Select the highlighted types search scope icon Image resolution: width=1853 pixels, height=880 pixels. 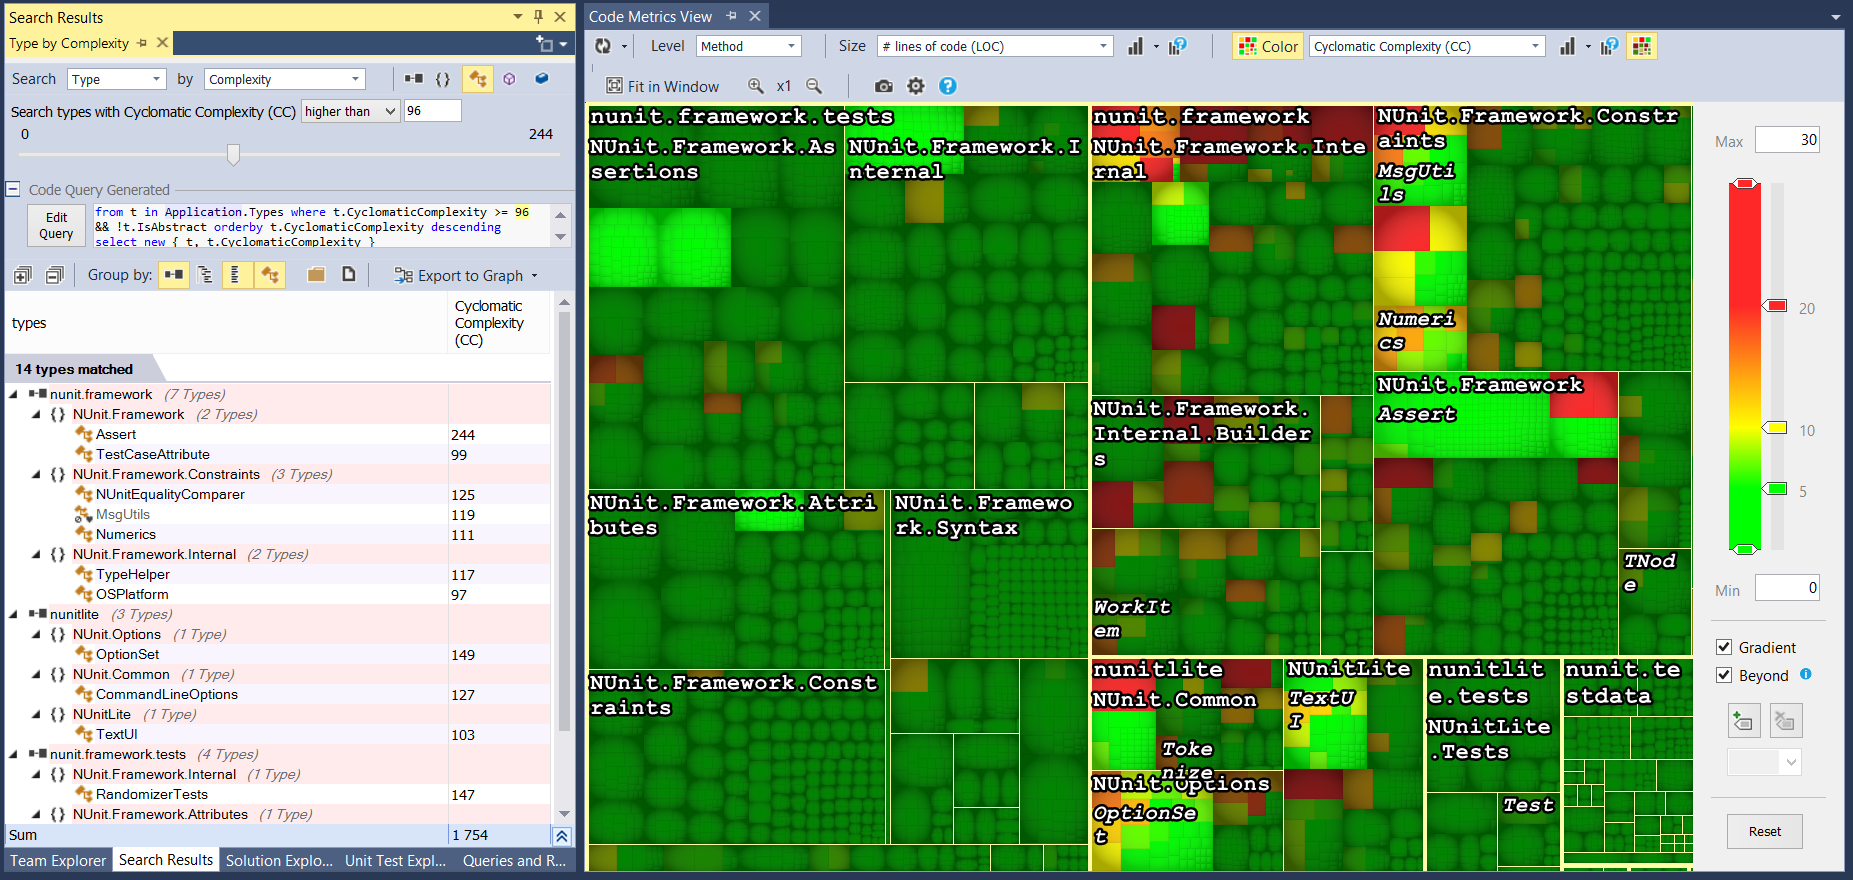478,79
